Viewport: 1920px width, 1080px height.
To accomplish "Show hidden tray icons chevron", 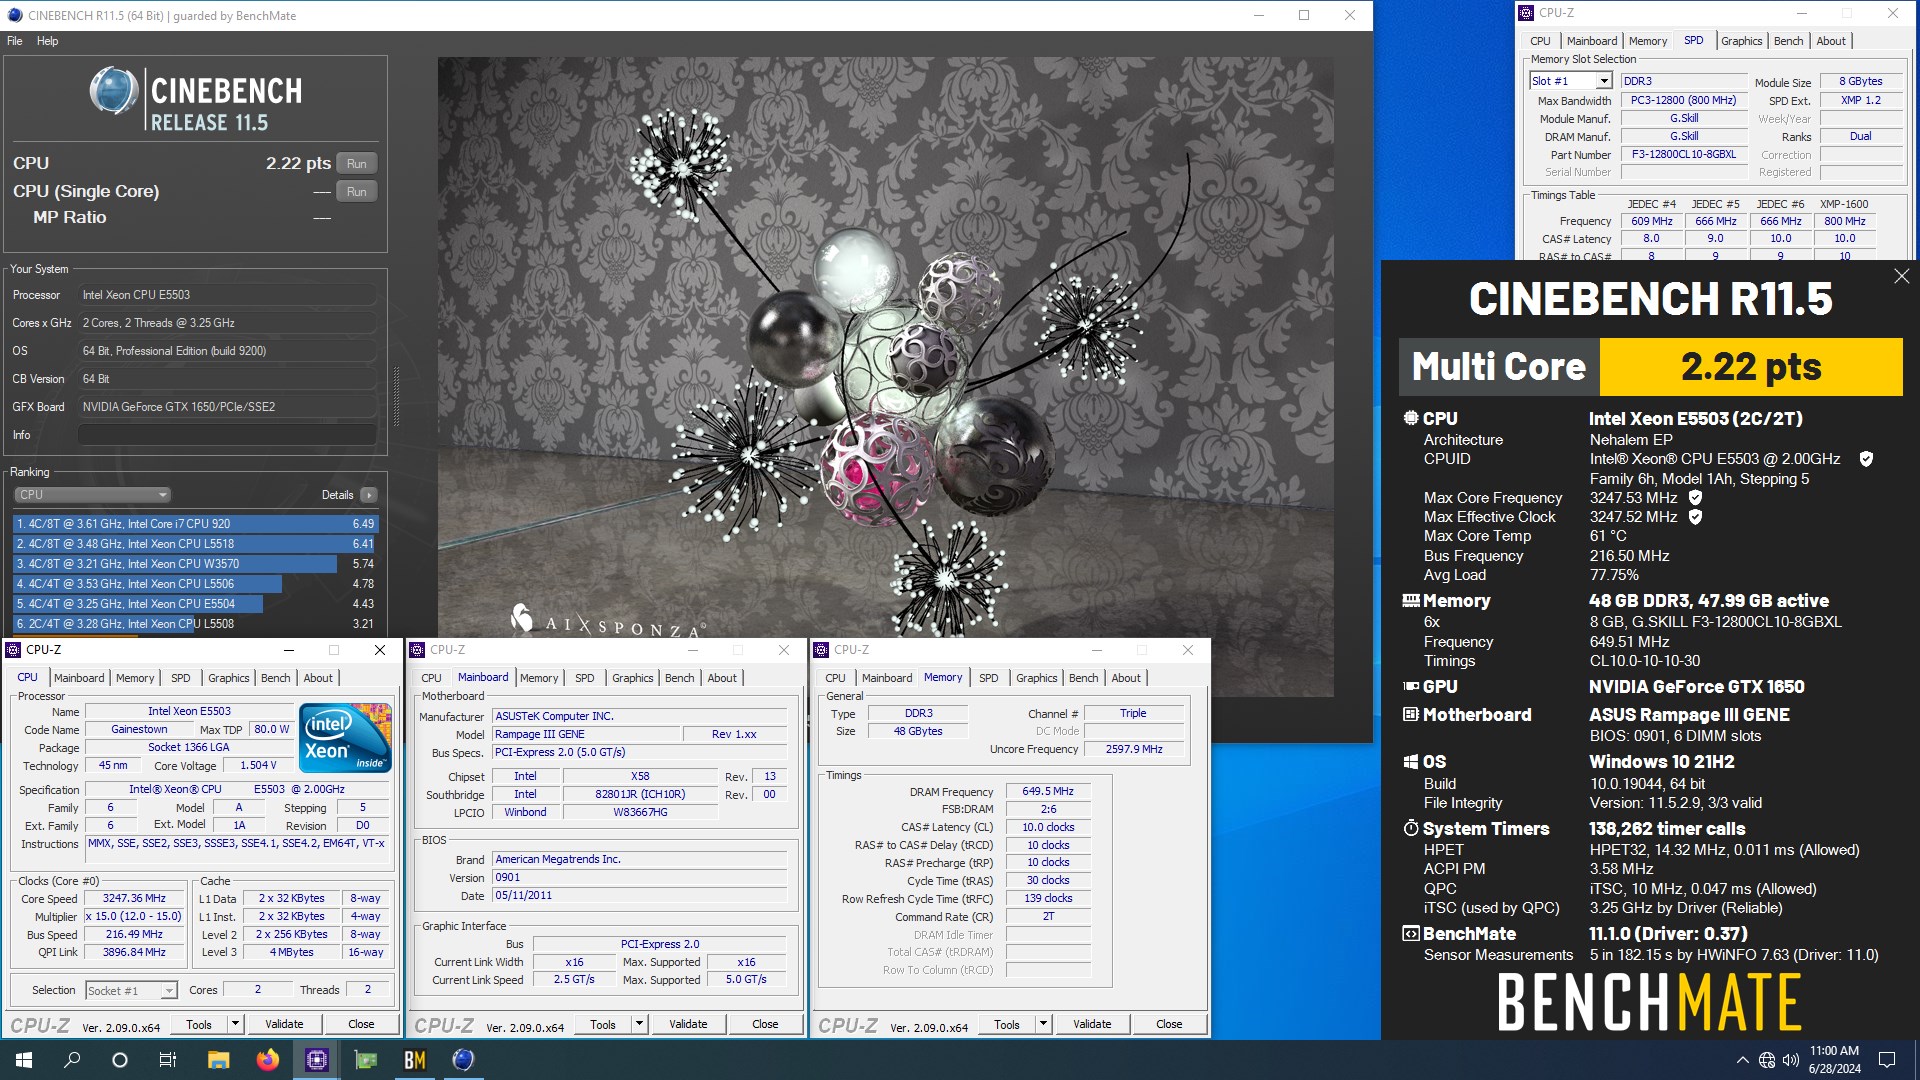I will pos(1742,1060).
